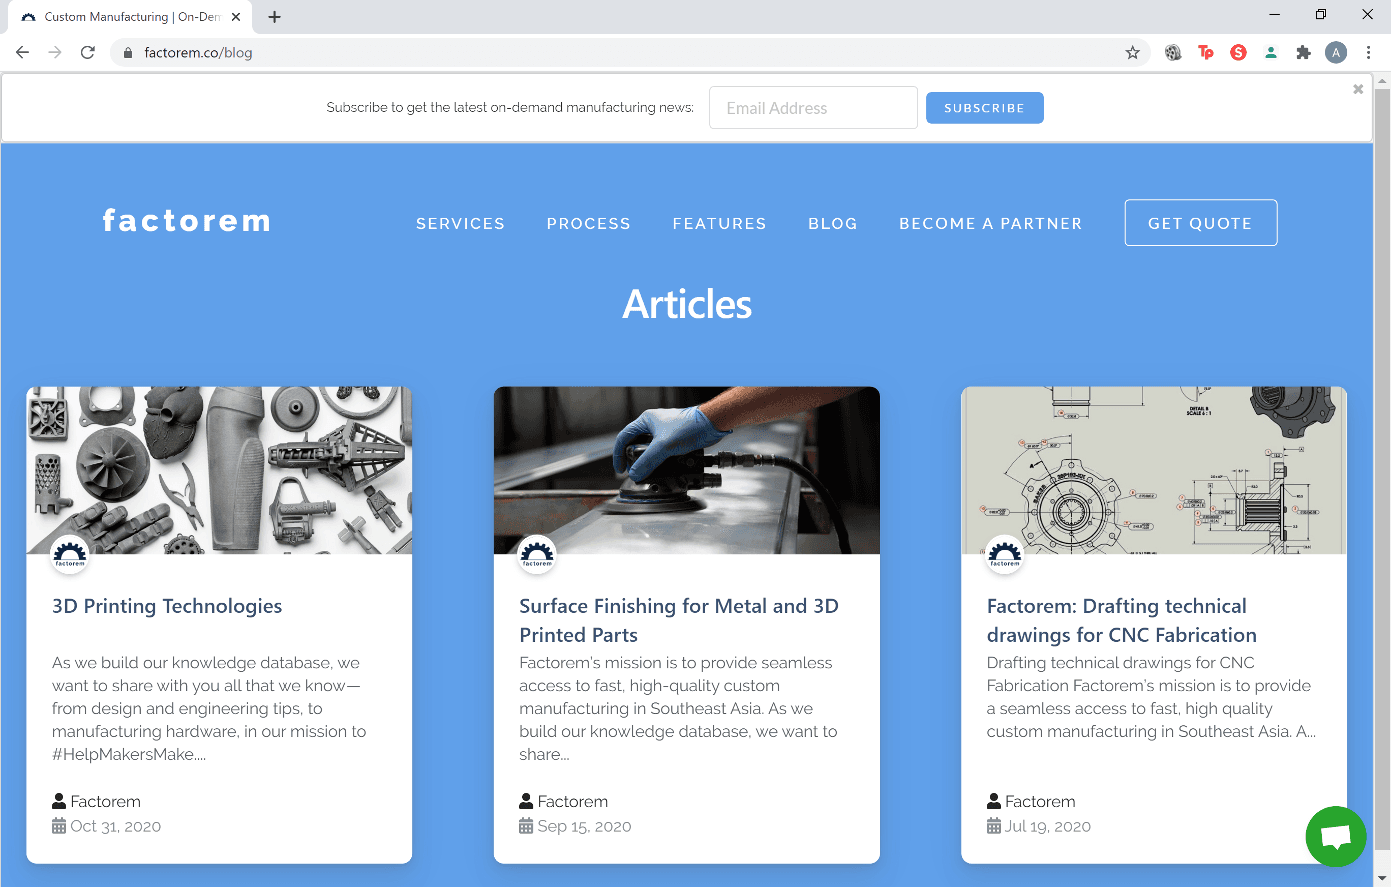1392x888 pixels.
Task: Click the sanding hand thumbnail image
Action: pyautogui.click(x=687, y=470)
